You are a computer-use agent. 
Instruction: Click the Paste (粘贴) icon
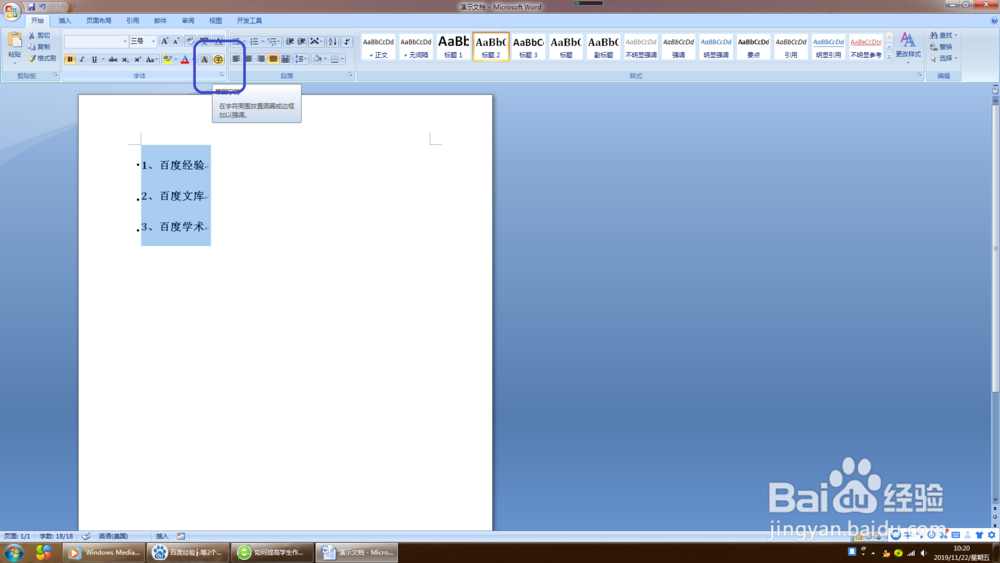pyautogui.click(x=15, y=41)
